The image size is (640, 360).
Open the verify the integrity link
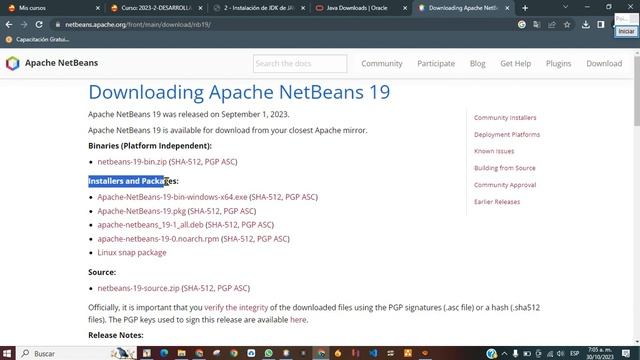236,308
